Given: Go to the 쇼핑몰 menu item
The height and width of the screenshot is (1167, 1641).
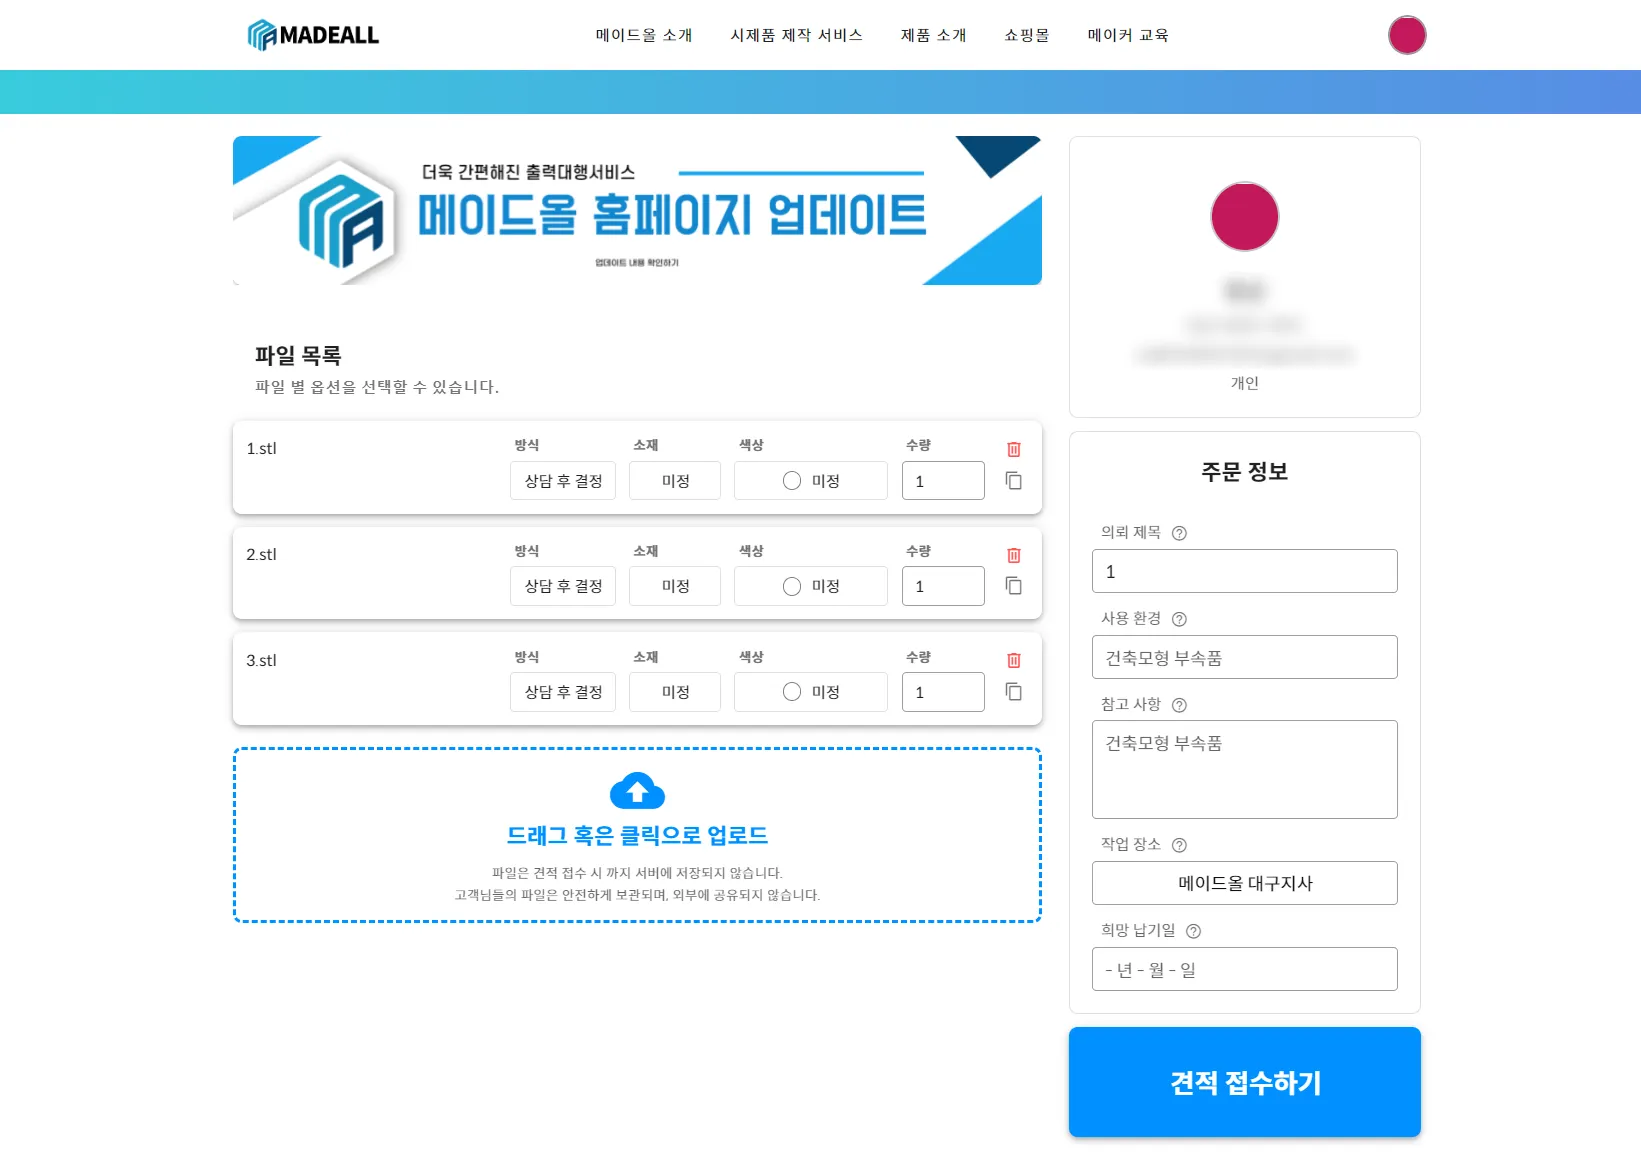Looking at the screenshot, I should (x=1027, y=35).
